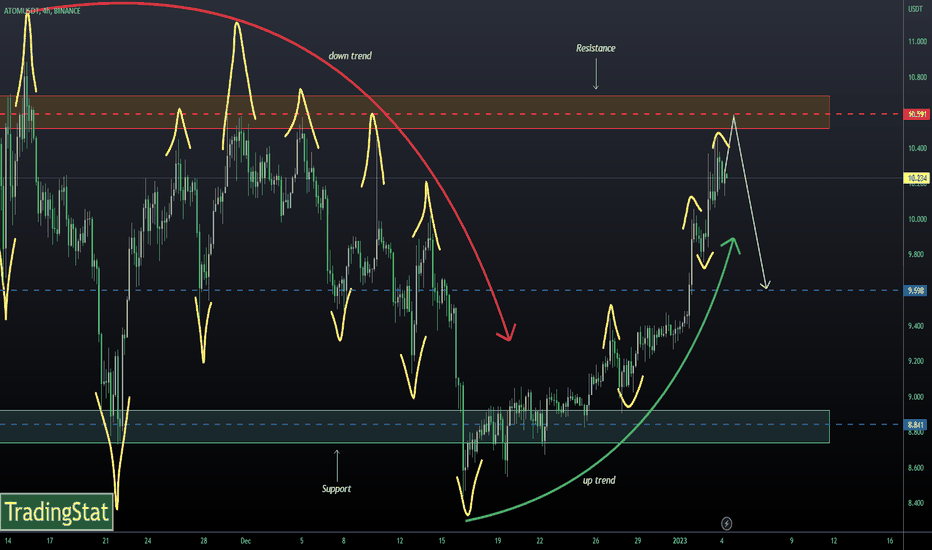Viewport: 932px width, 550px height.
Task: Select the blue 9.598 price tag
Action: 916,290
